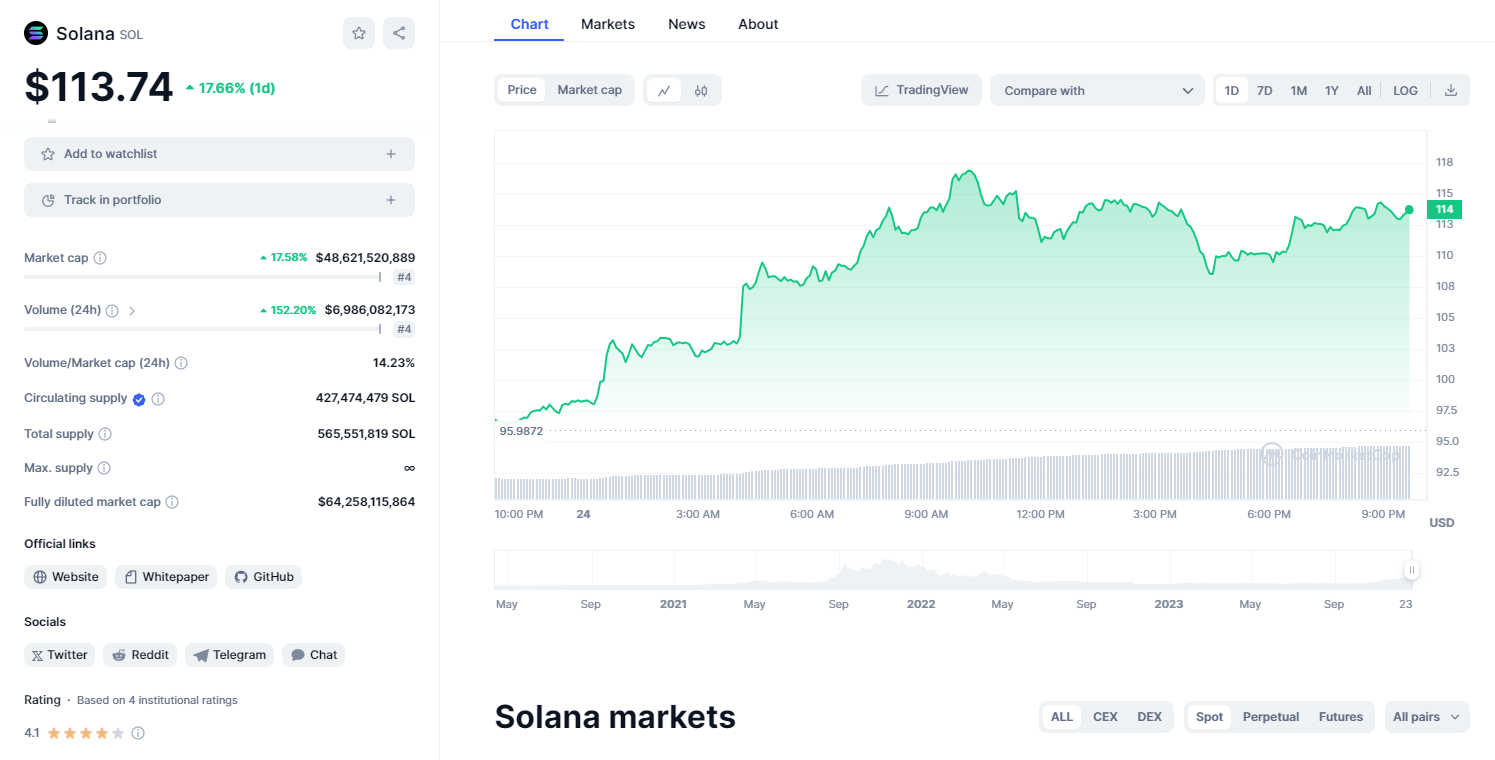Screen dimensions: 1495x760
Task: Select the 1M time range
Action: click(1299, 90)
